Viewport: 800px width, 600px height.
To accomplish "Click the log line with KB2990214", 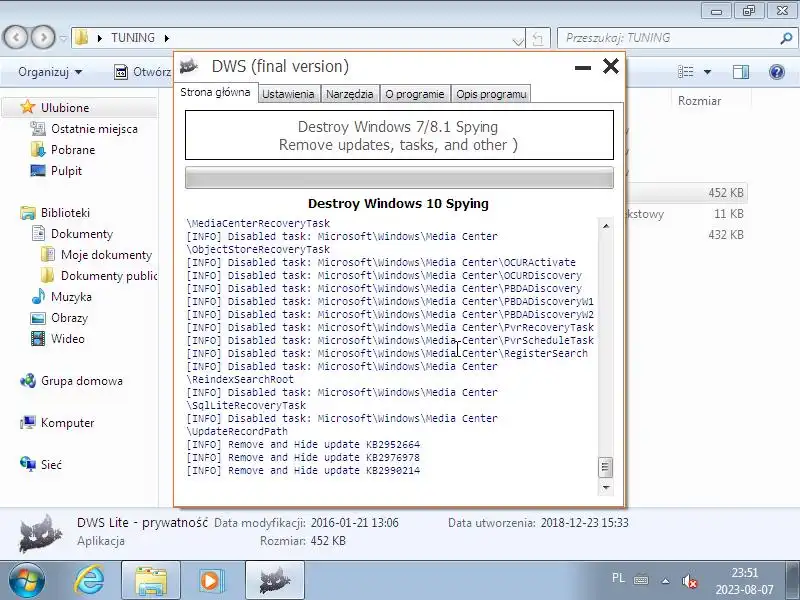I will 304,470.
